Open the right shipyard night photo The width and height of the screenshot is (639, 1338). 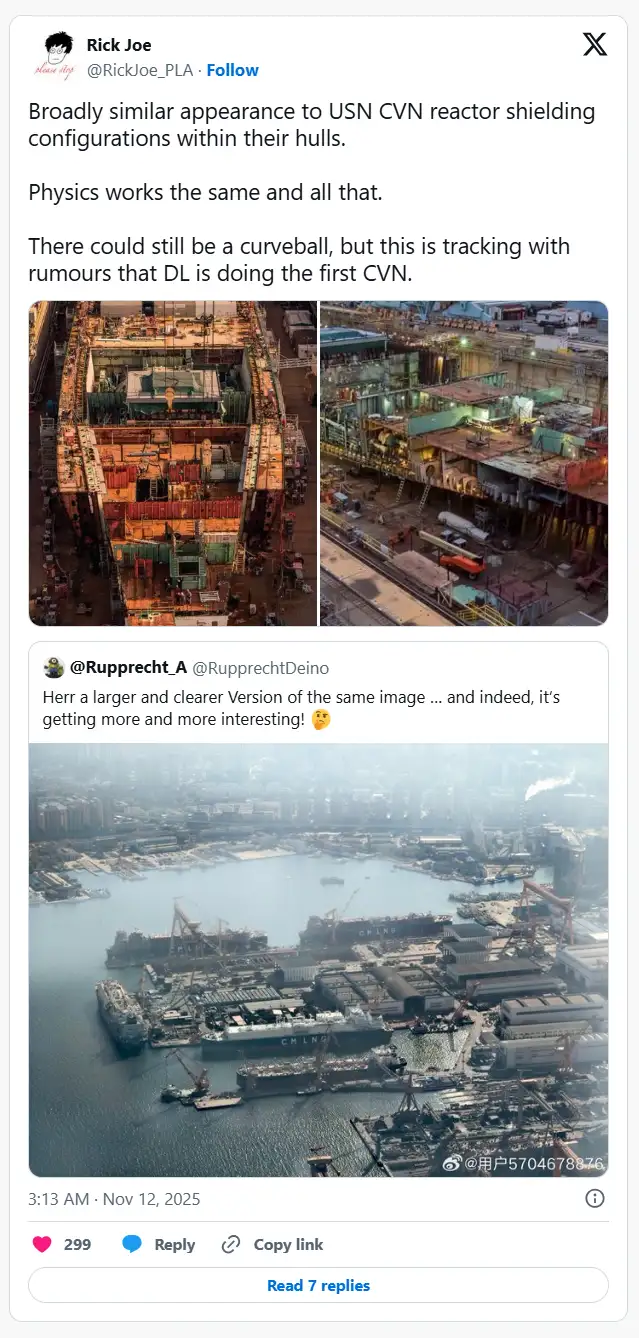tap(464, 463)
